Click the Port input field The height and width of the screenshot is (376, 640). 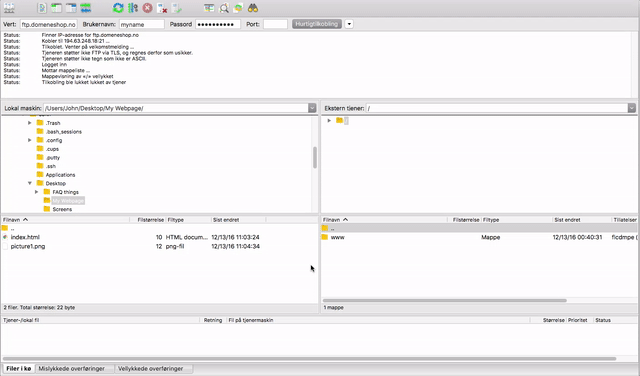point(276,24)
